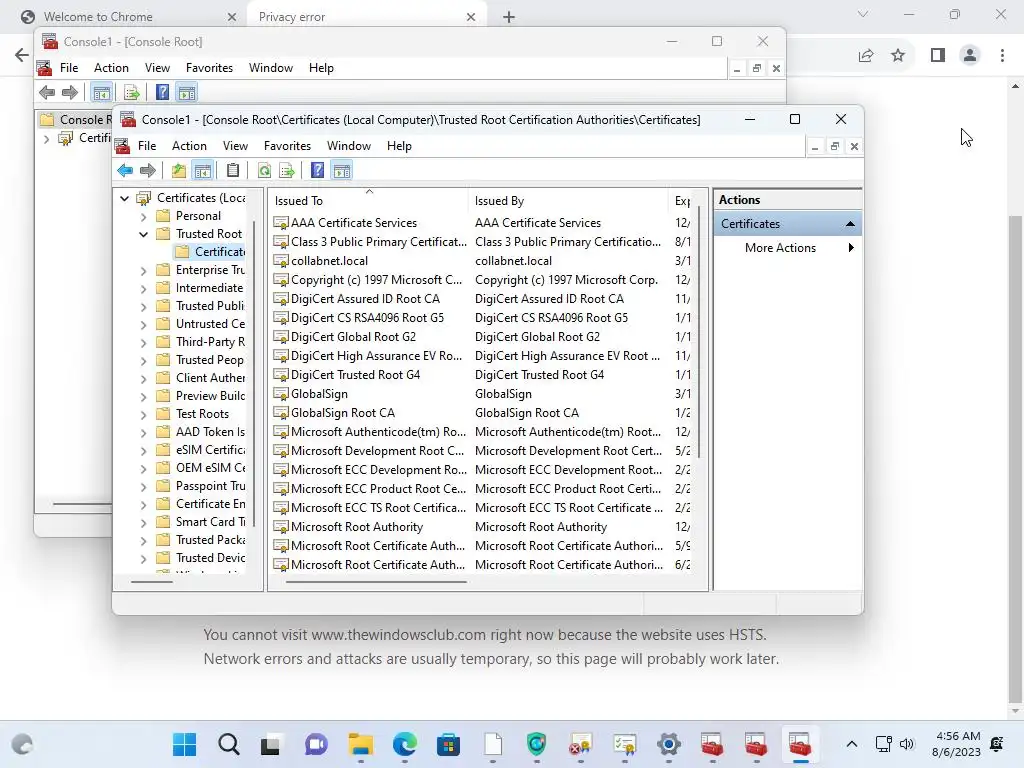Expand Certifi... node in the rear Console Root window
The image size is (1024, 768).
click(46, 138)
